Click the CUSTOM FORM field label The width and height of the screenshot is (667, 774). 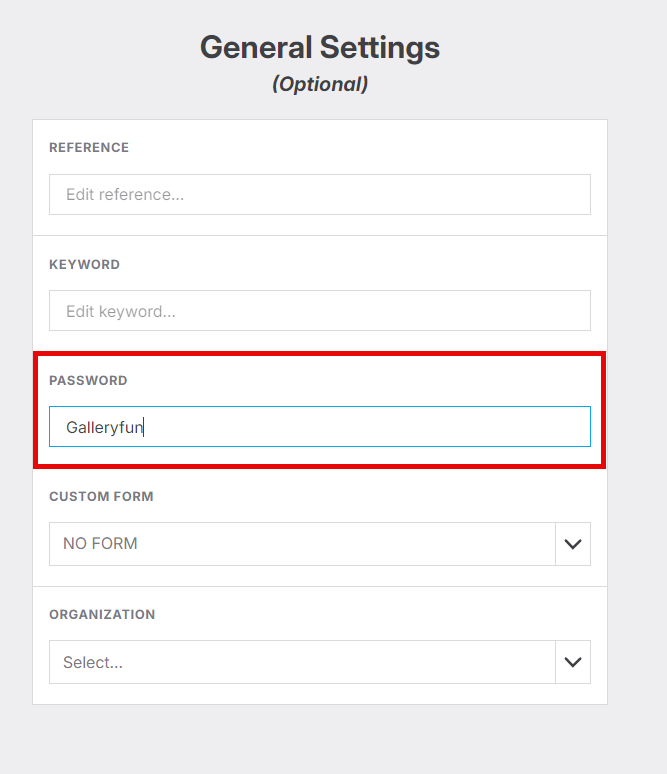point(100,497)
